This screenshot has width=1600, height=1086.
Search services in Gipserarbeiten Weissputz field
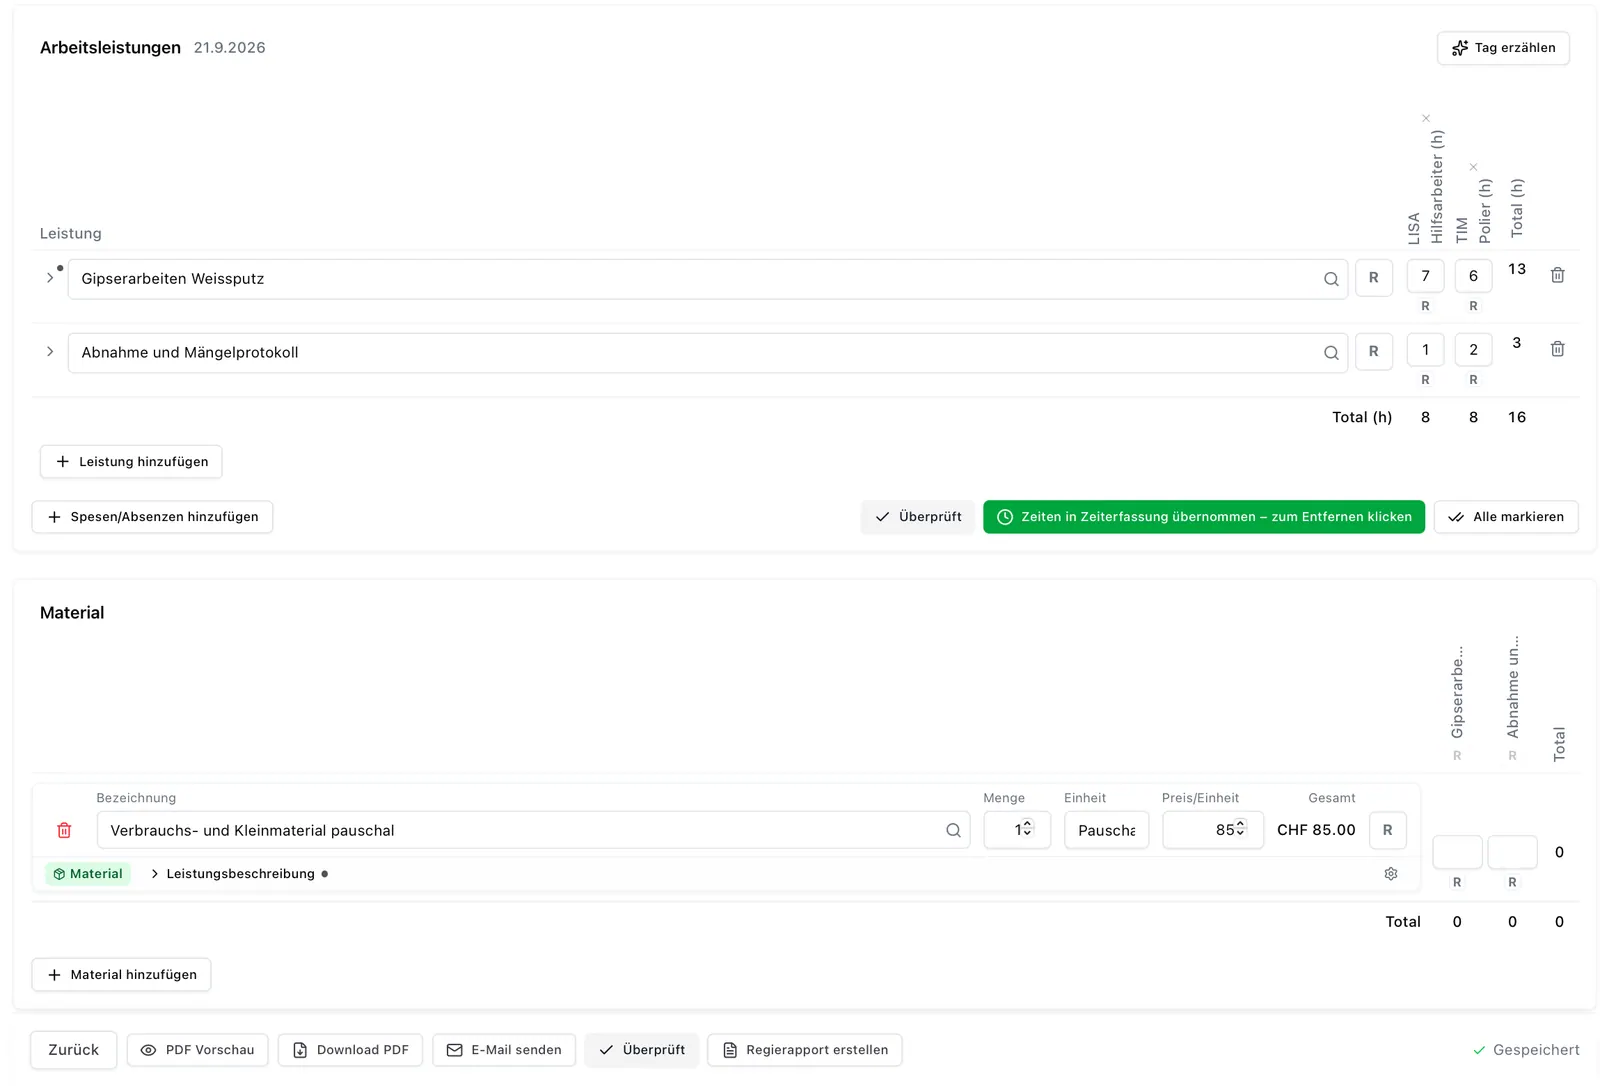coord(1331,279)
